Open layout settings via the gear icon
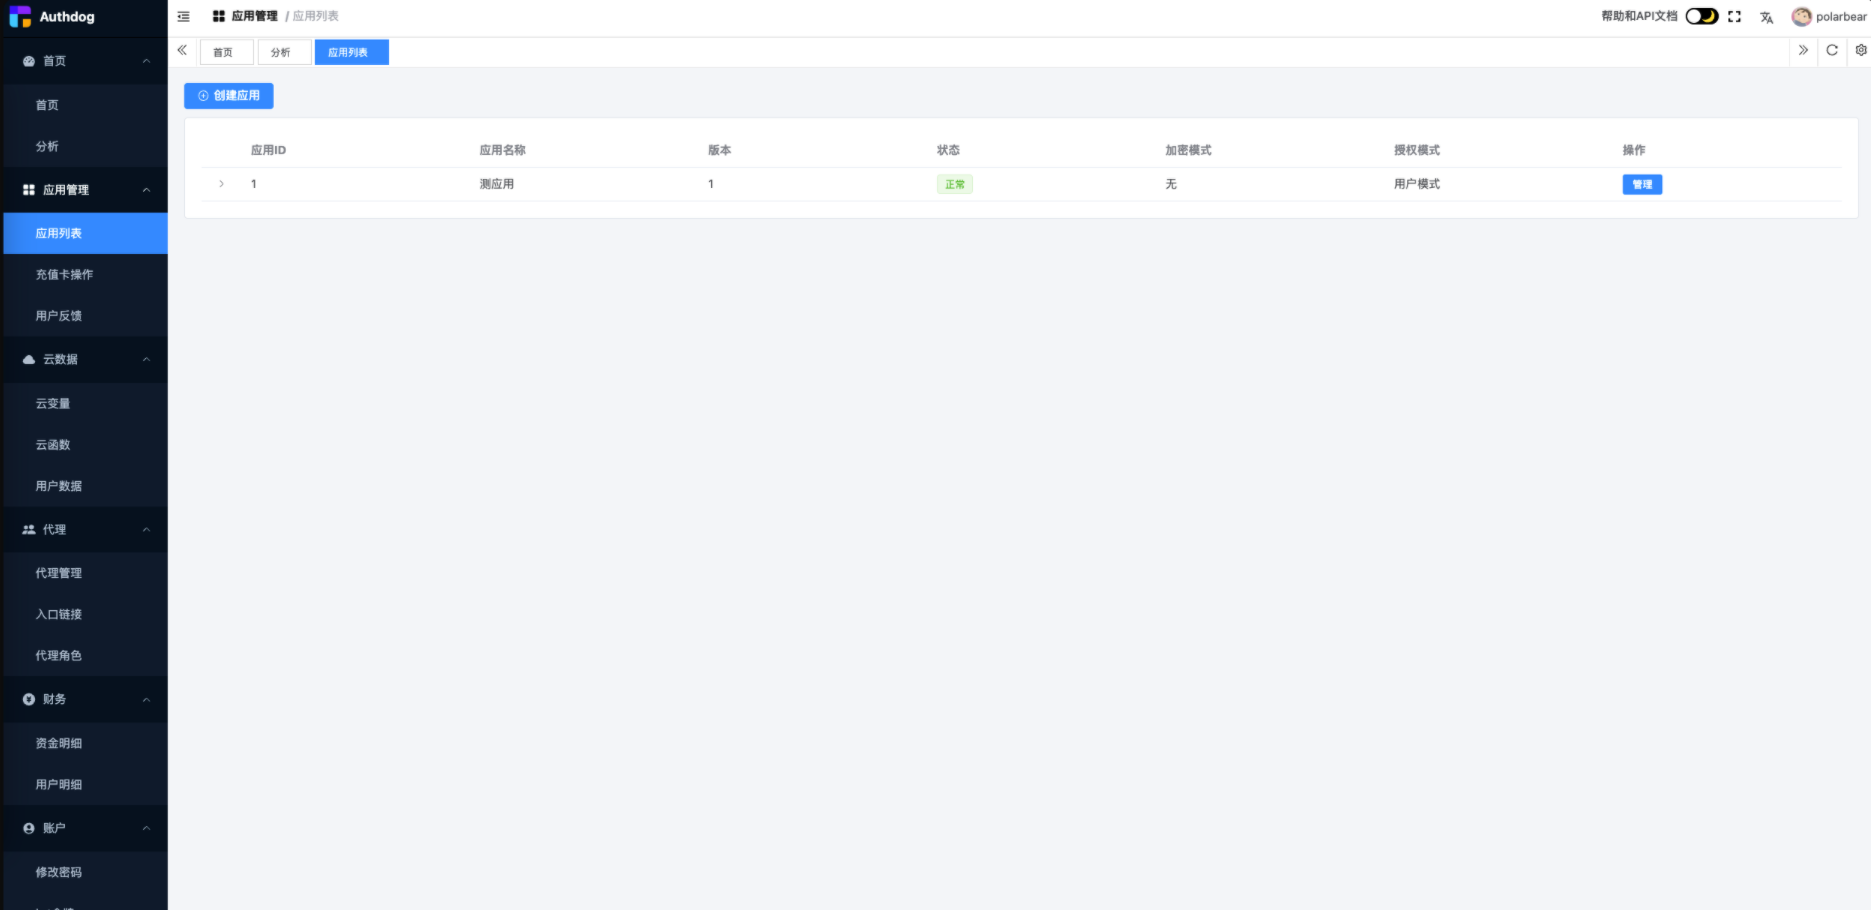This screenshot has height=910, width=1871. [x=1860, y=50]
